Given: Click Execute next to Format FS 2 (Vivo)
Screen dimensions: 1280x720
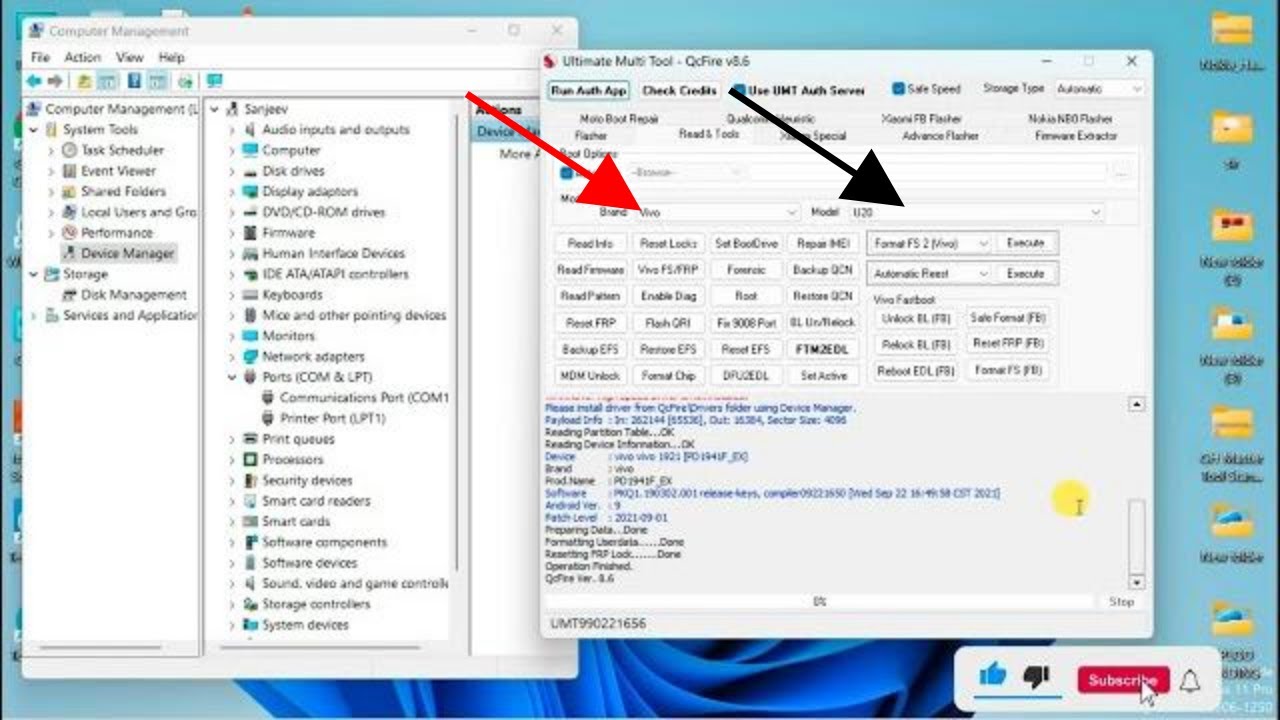Looking at the screenshot, I should tap(1025, 243).
